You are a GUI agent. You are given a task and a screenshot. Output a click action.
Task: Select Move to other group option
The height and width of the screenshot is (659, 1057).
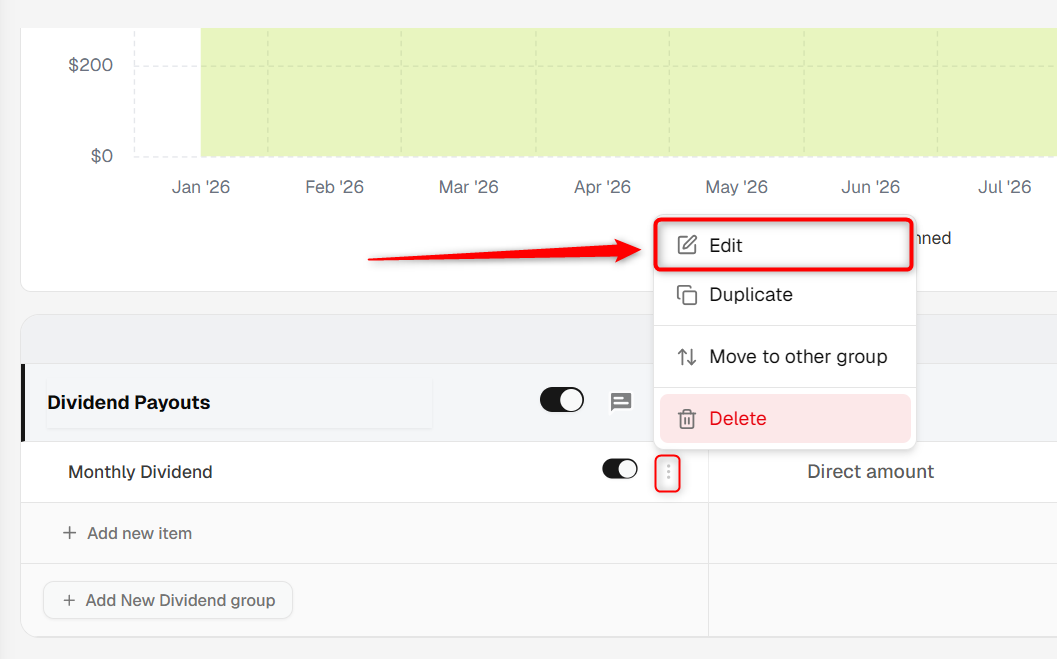click(x=785, y=356)
